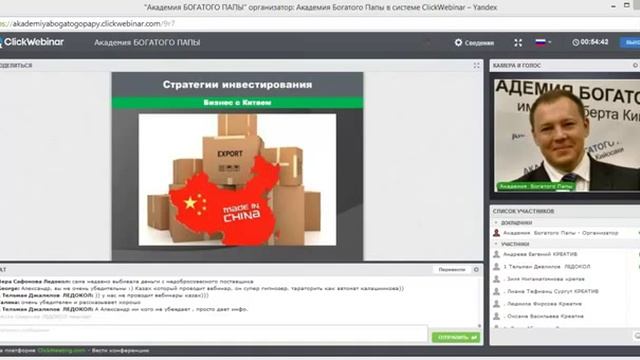The height and width of the screenshot is (360, 640).
Task: Toggle fullscreen from the top bar icon
Action: coord(518,42)
